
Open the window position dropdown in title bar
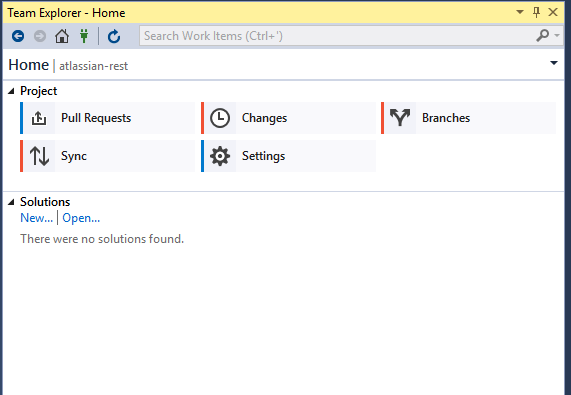[x=520, y=12]
